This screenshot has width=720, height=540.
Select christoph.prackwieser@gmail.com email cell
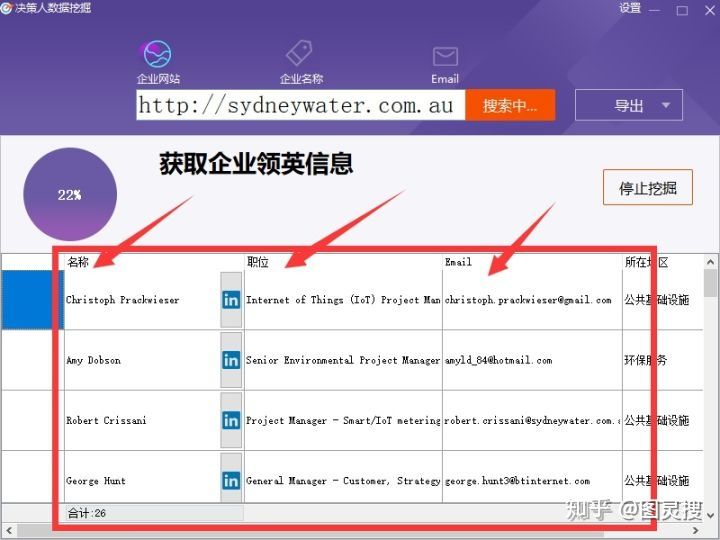[530, 300]
